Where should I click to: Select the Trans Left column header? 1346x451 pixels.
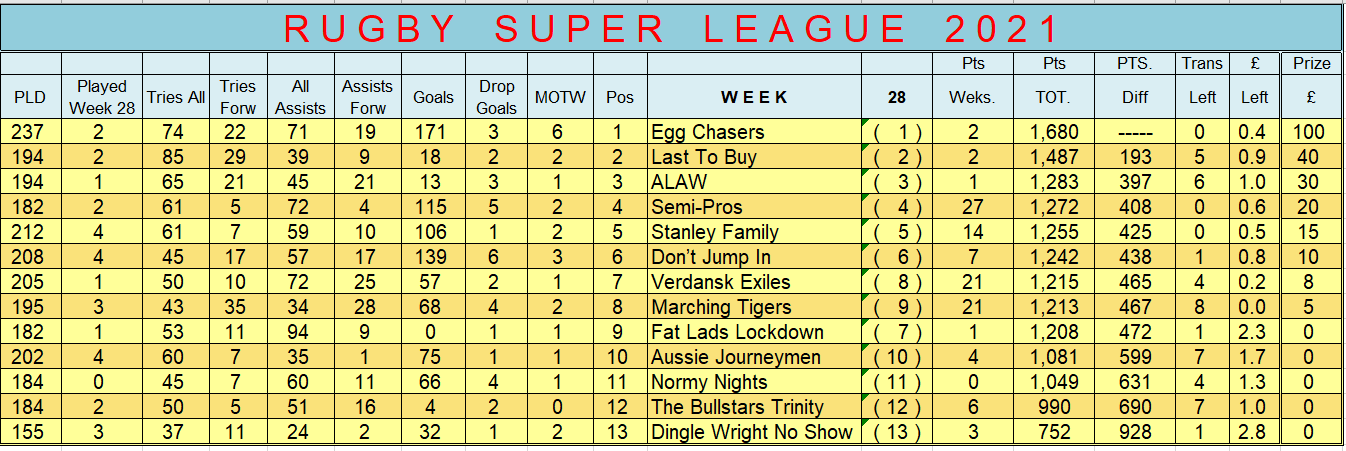(x=1201, y=86)
